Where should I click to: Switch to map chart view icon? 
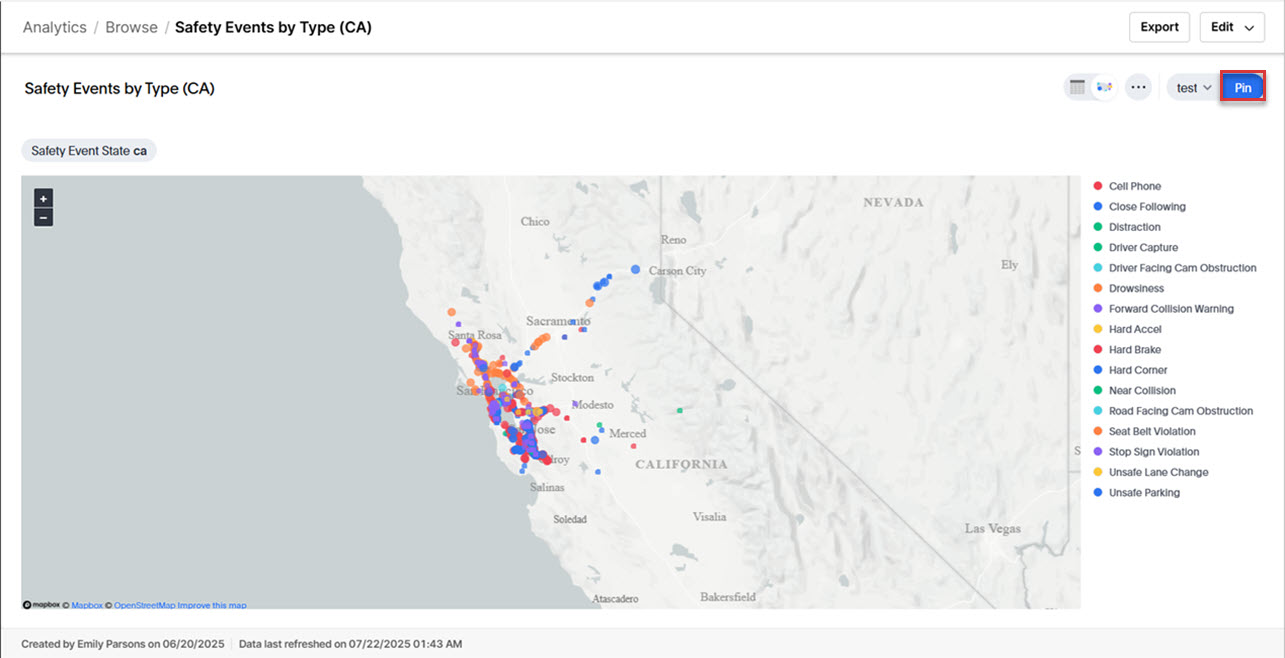(x=1104, y=88)
